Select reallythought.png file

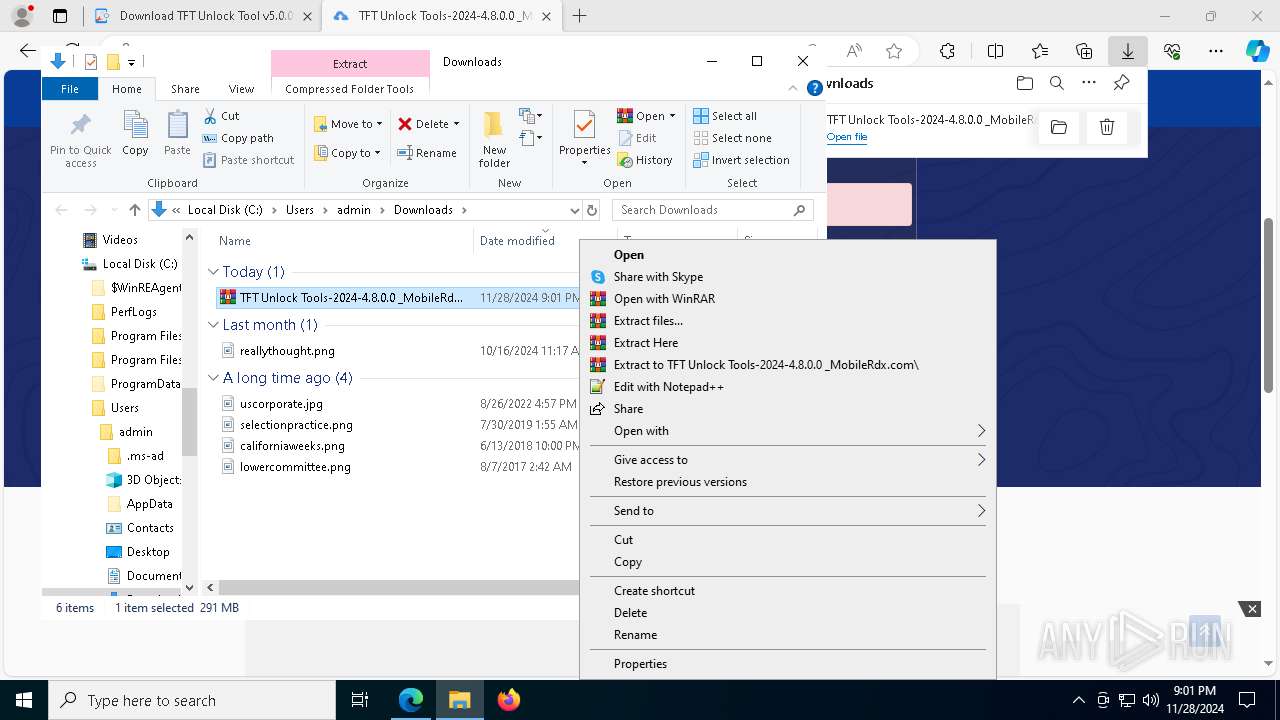point(287,351)
